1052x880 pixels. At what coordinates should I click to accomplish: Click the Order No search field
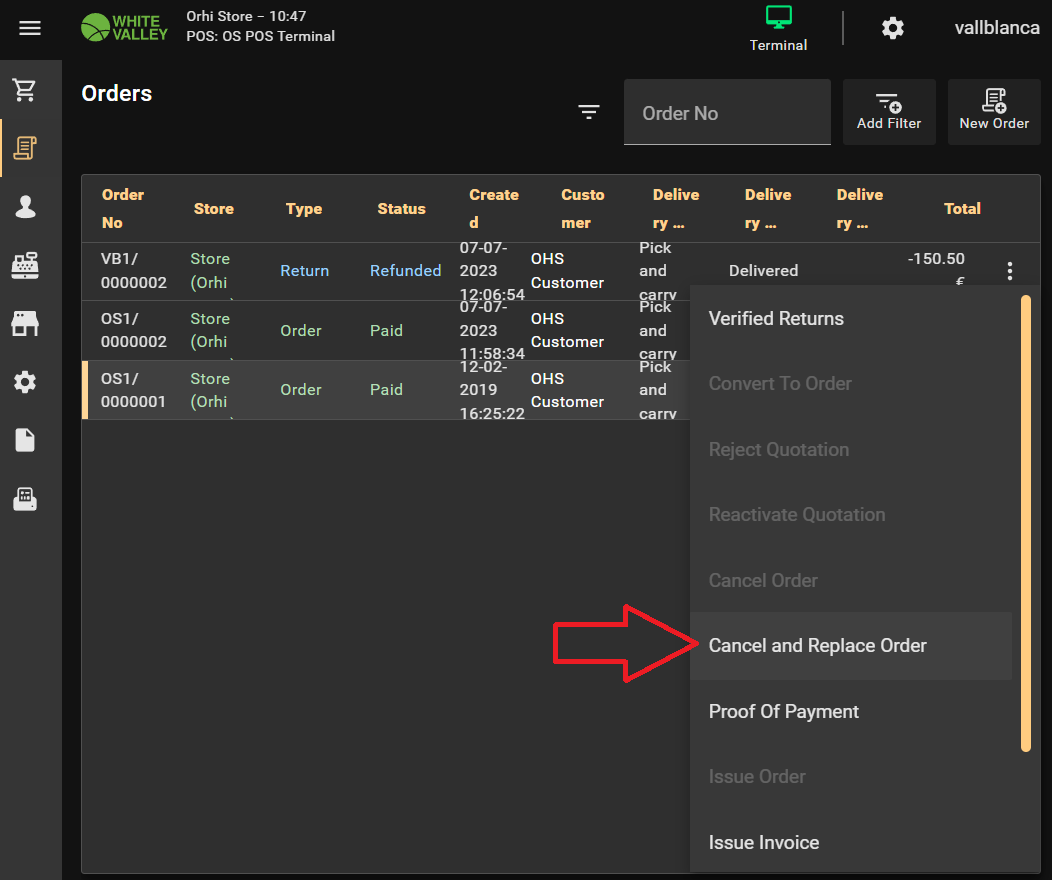tap(727, 113)
